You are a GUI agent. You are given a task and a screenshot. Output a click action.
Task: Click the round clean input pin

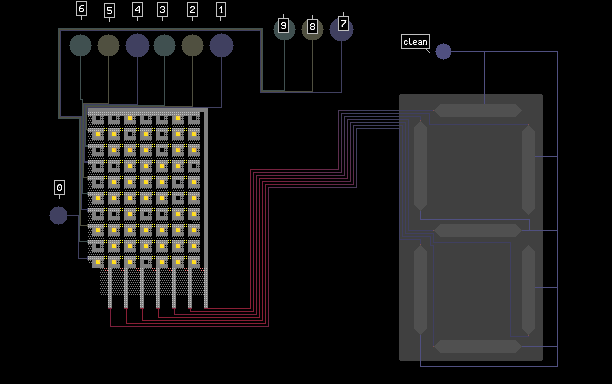click(x=443, y=52)
